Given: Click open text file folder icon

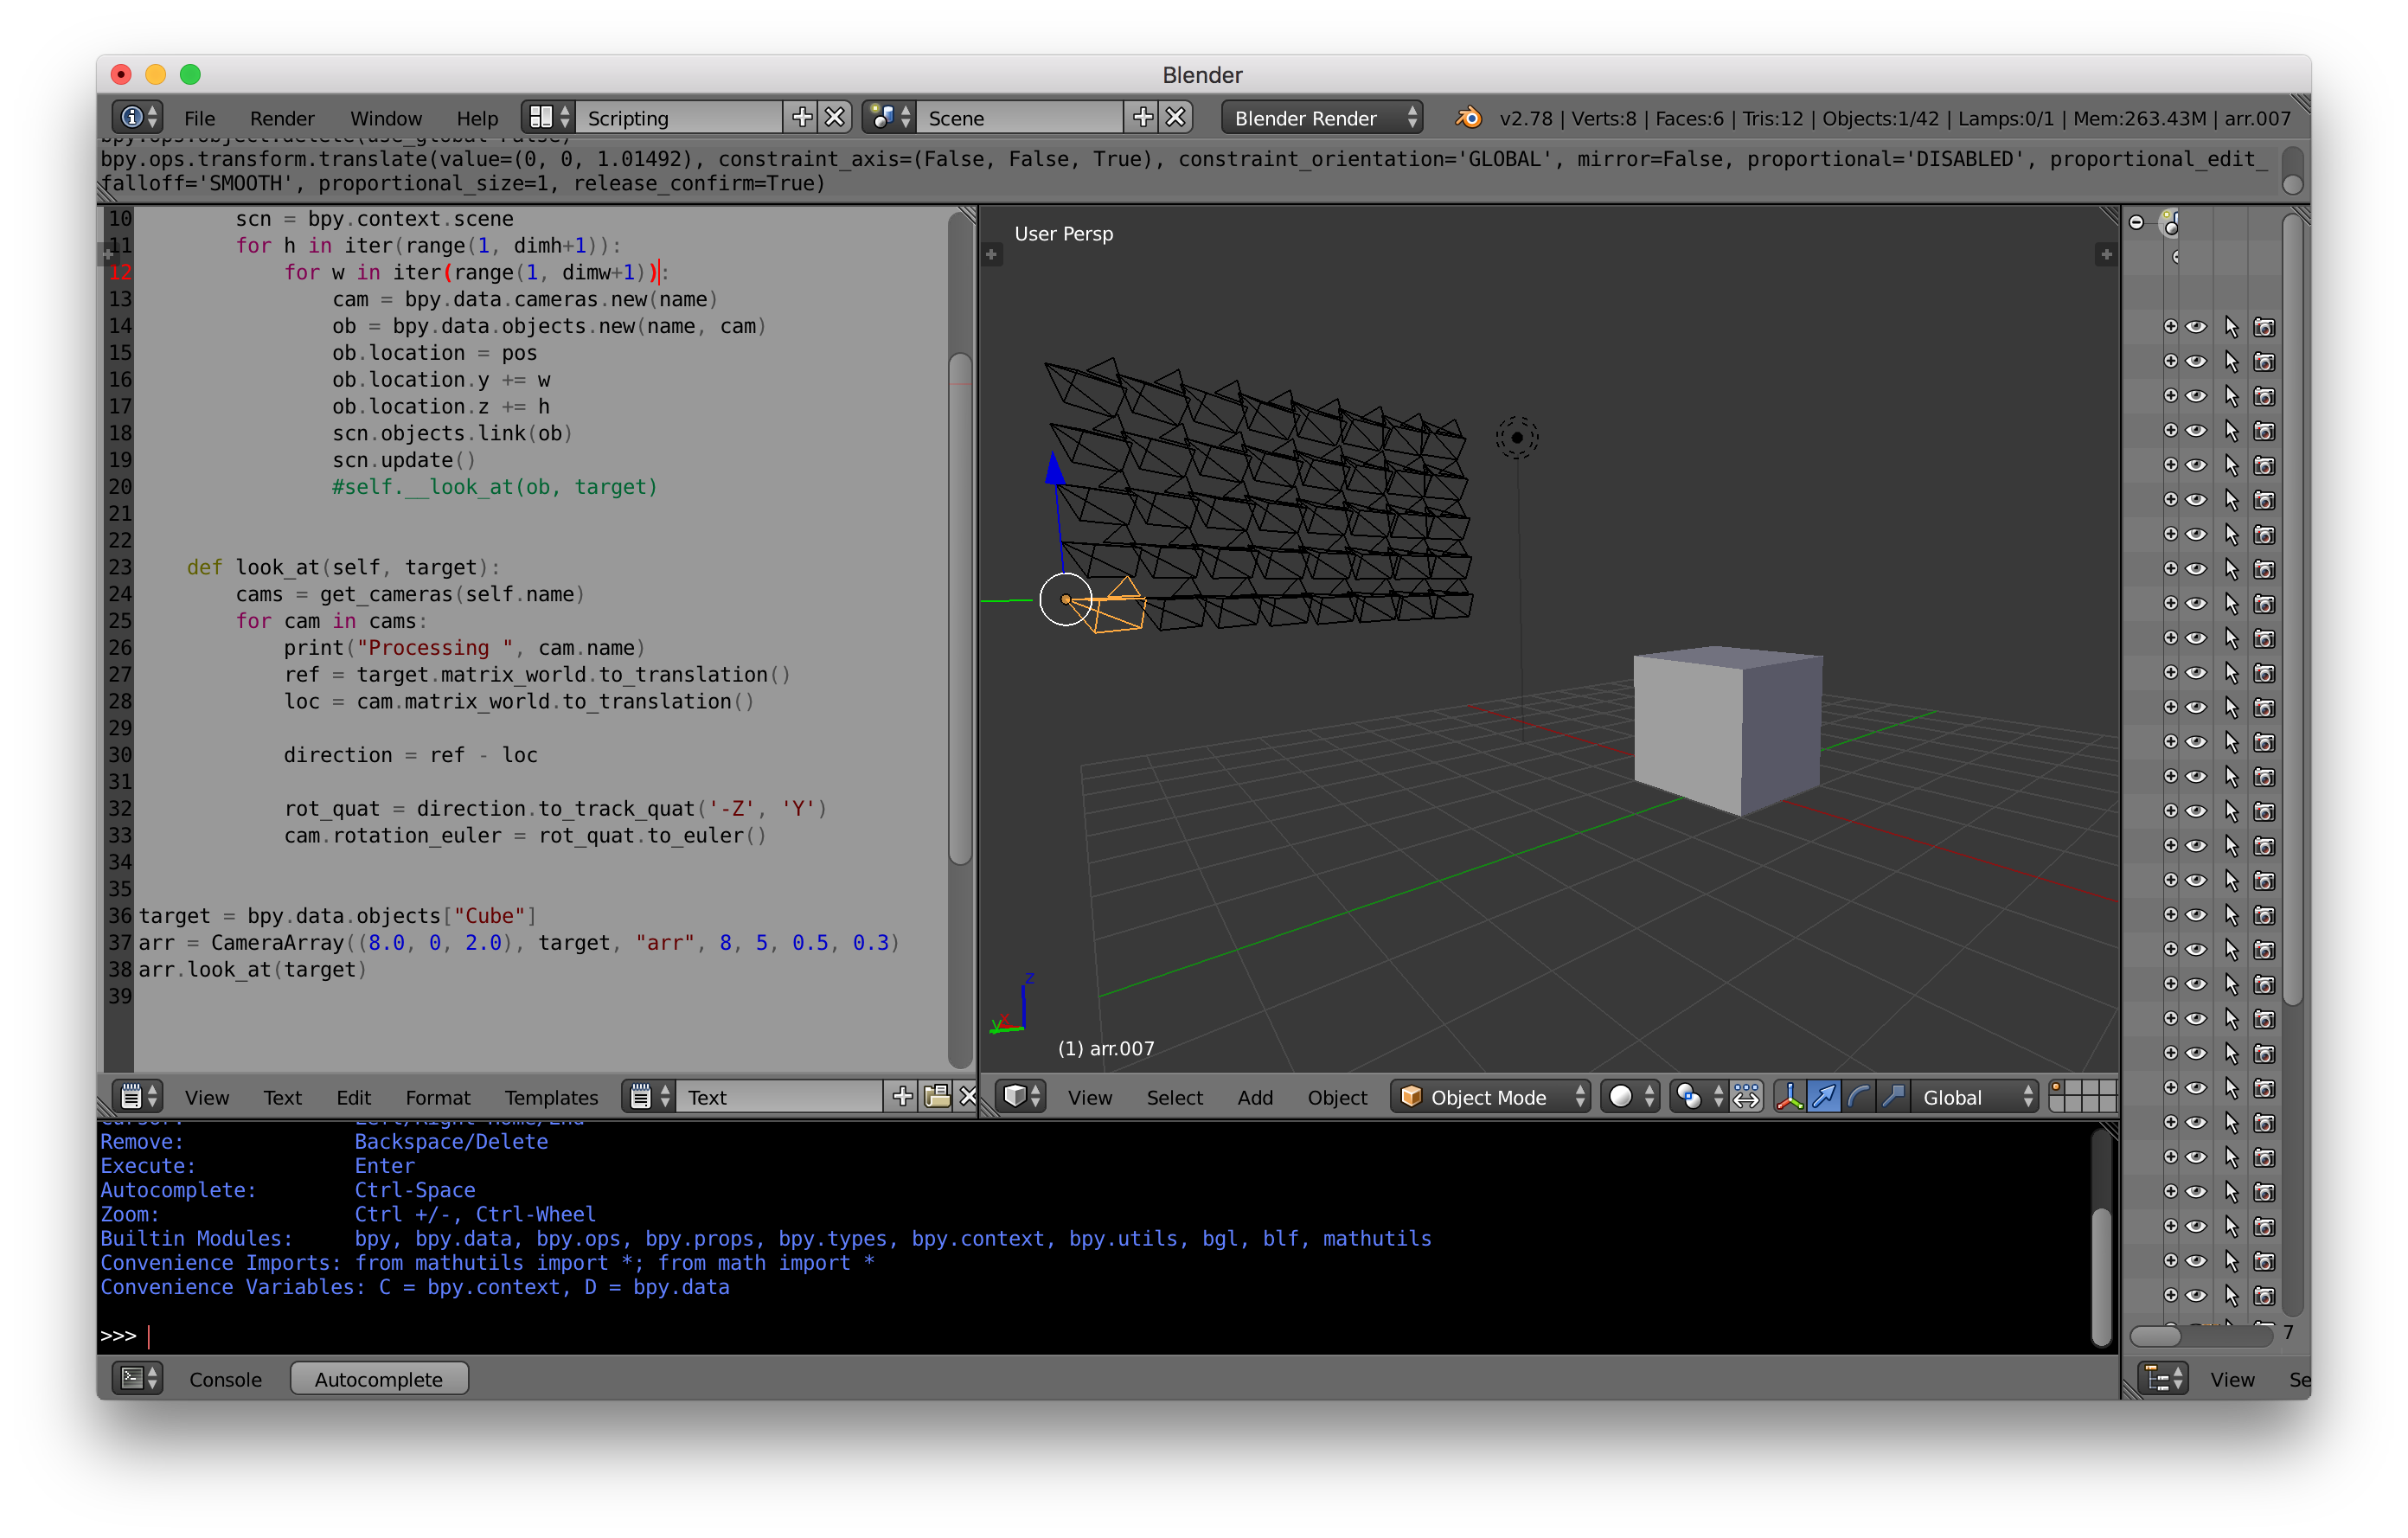Looking at the screenshot, I should (x=937, y=1097).
